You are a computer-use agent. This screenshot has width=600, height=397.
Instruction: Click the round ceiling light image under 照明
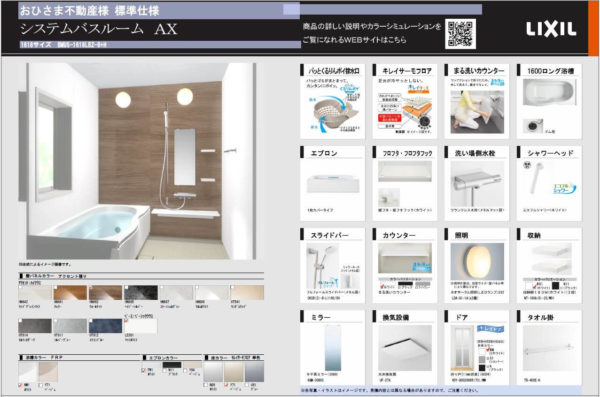click(x=477, y=261)
